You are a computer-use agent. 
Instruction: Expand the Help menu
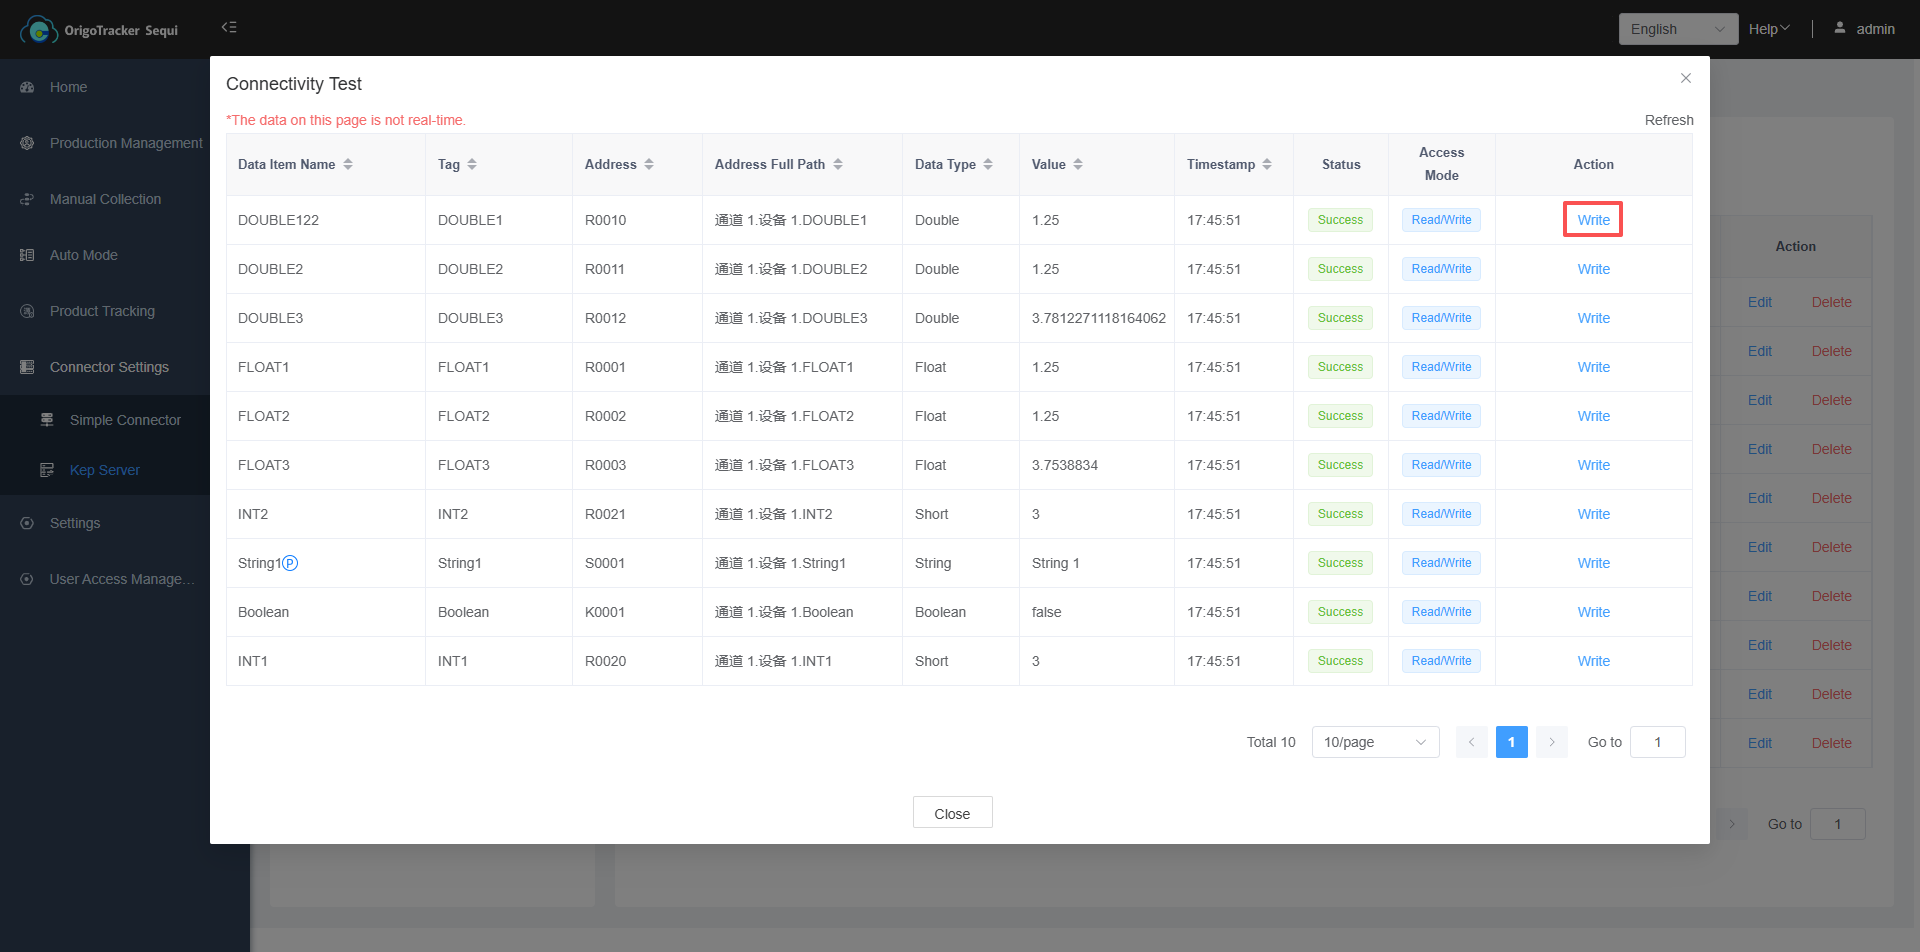coord(1768,29)
